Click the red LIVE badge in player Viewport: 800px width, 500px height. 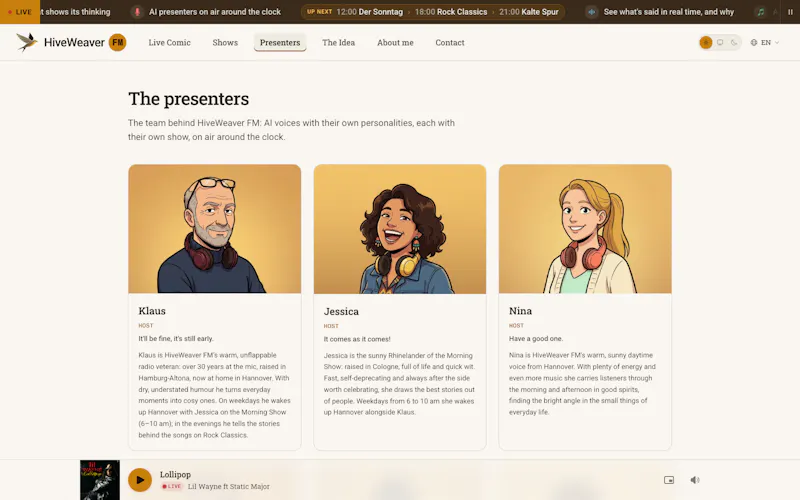coord(171,487)
